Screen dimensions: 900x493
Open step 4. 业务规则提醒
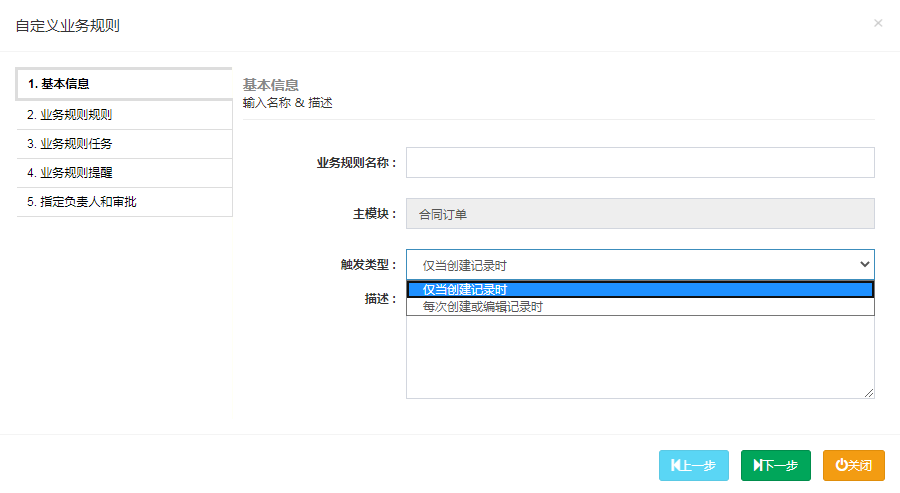(124, 173)
